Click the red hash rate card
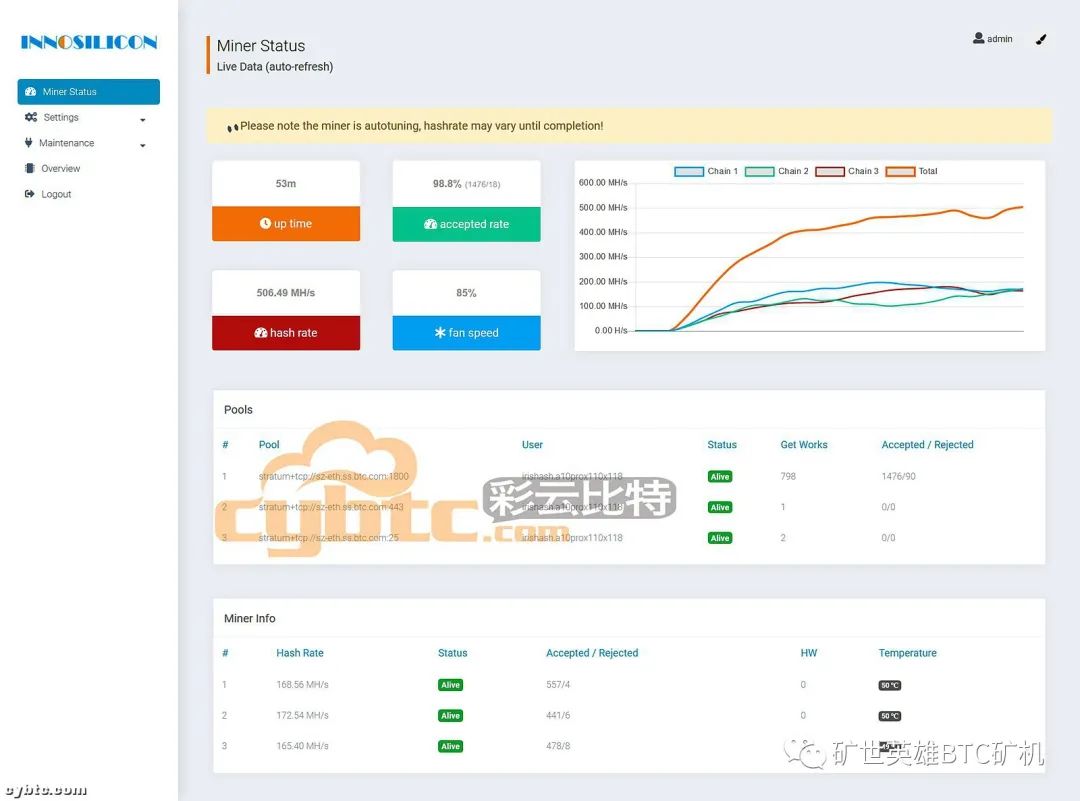This screenshot has width=1080, height=801. click(x=286, y=333)
